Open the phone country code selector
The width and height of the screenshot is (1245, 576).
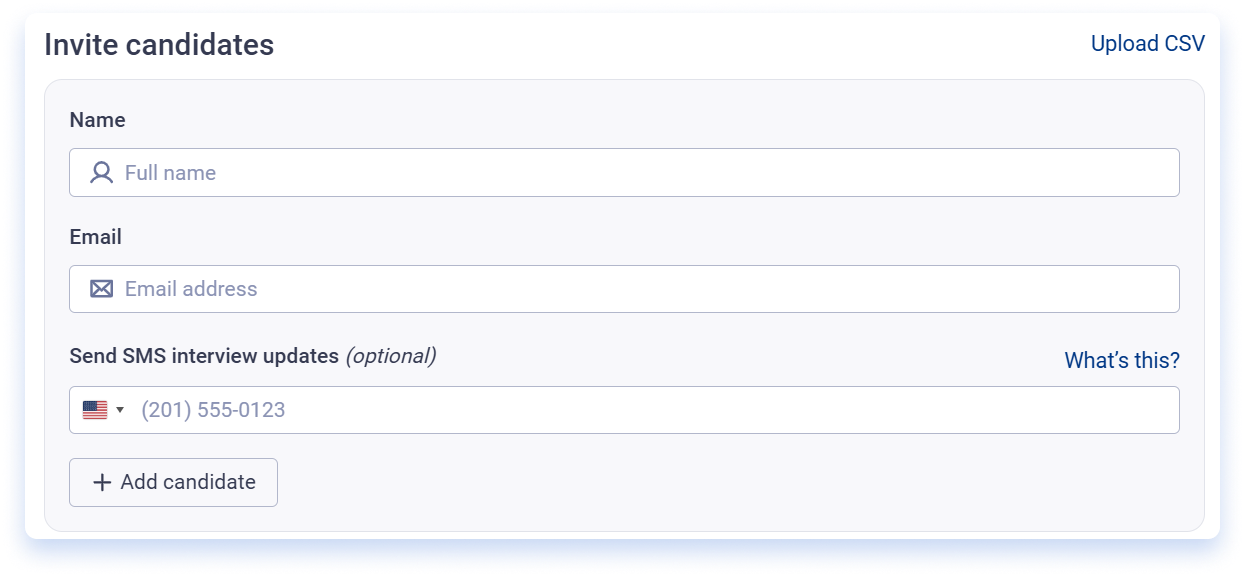click(x=104, y=410)
